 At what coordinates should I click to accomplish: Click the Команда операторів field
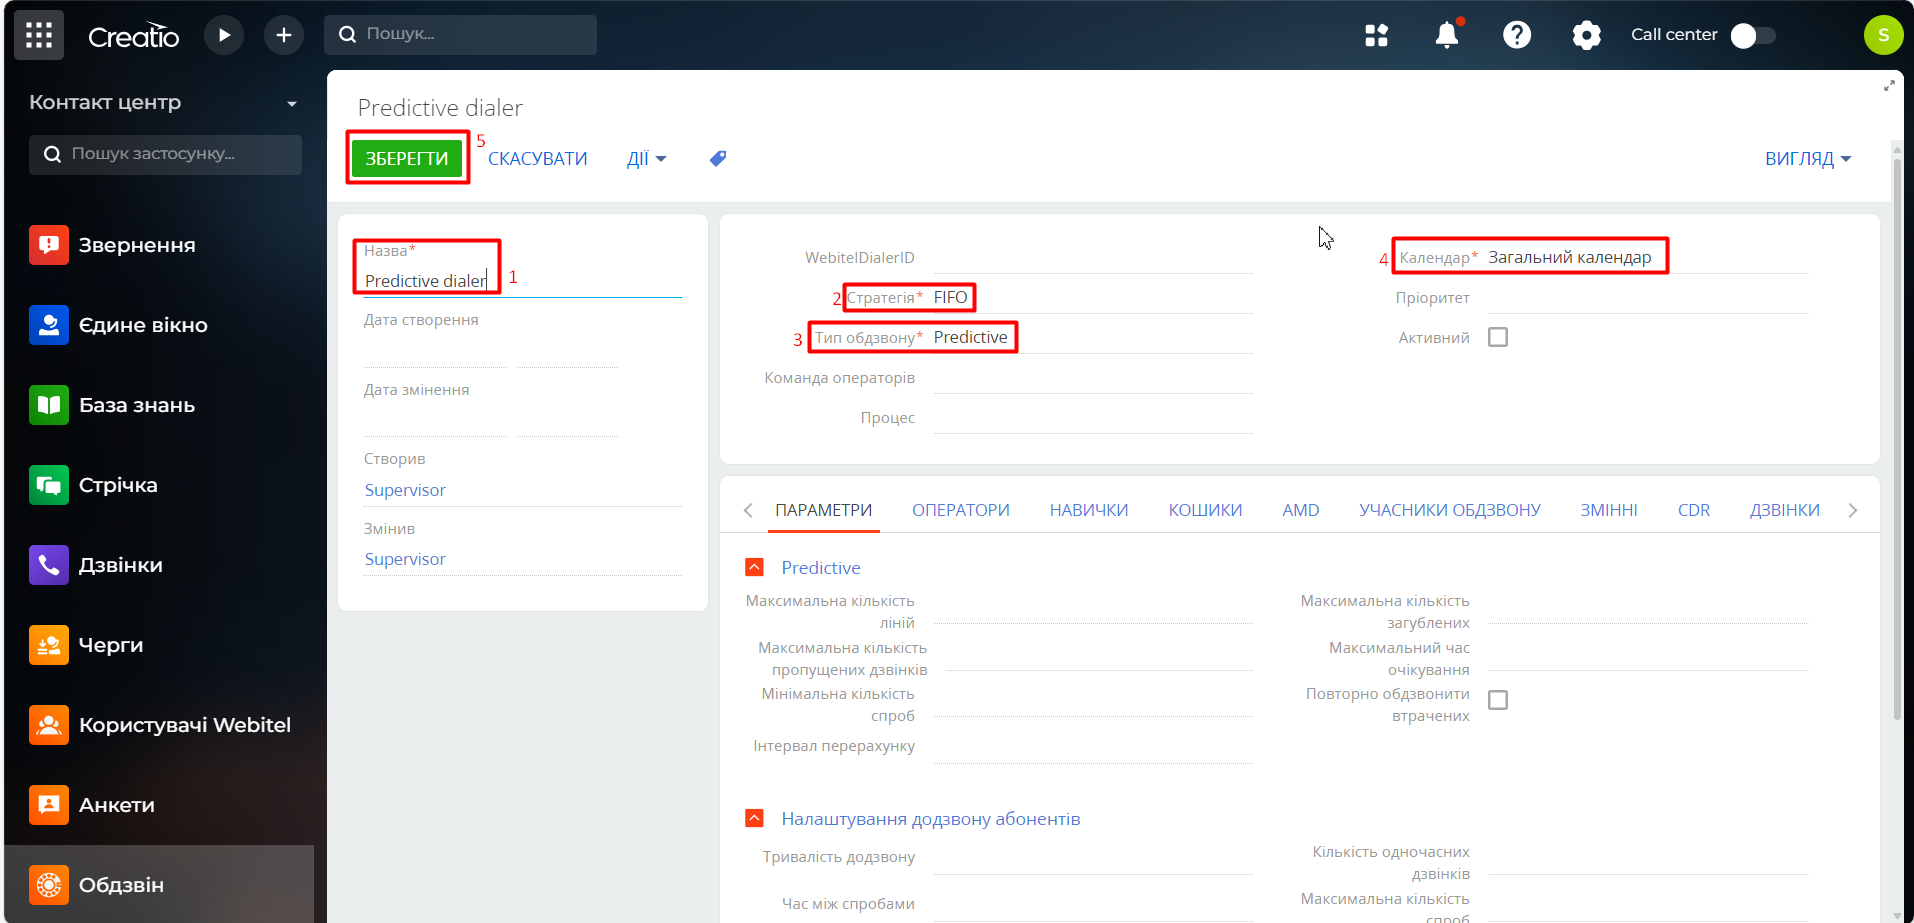point(1092,378)
